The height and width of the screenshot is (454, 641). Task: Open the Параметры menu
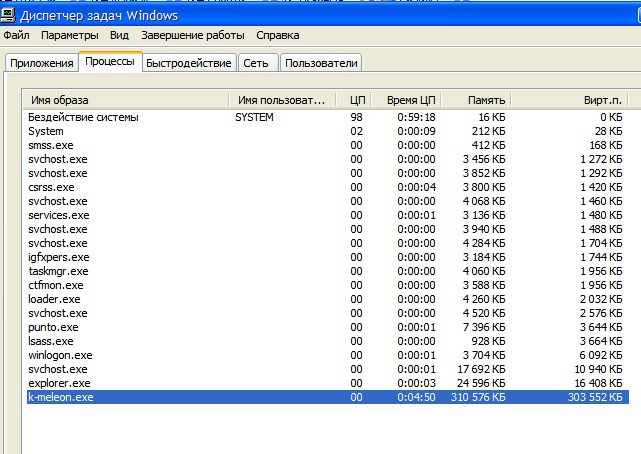[70, 35]
